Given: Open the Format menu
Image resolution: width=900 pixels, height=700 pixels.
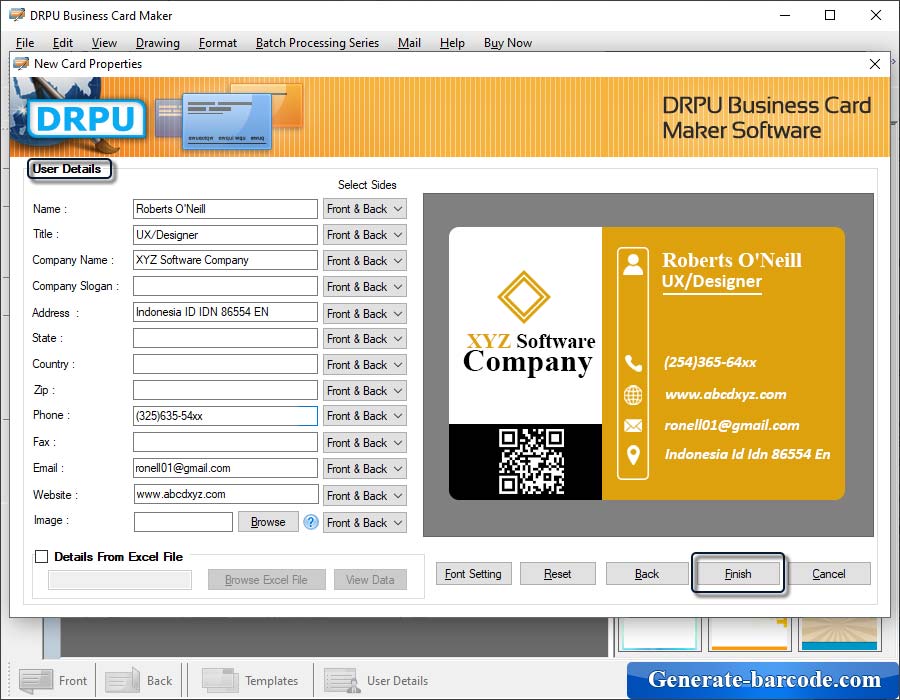Looking at the screenshot, I should pyautogui.click(x=218, y=43).
